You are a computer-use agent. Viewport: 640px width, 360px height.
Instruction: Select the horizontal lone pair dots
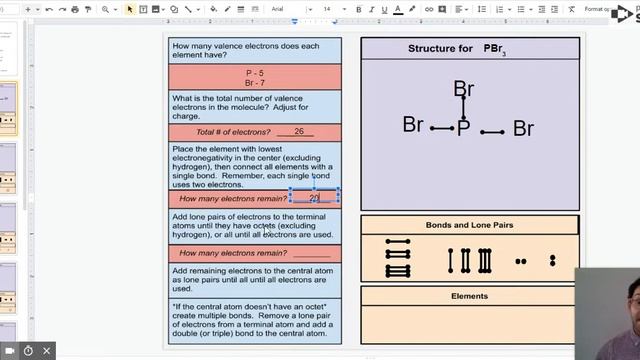[521, 262]
